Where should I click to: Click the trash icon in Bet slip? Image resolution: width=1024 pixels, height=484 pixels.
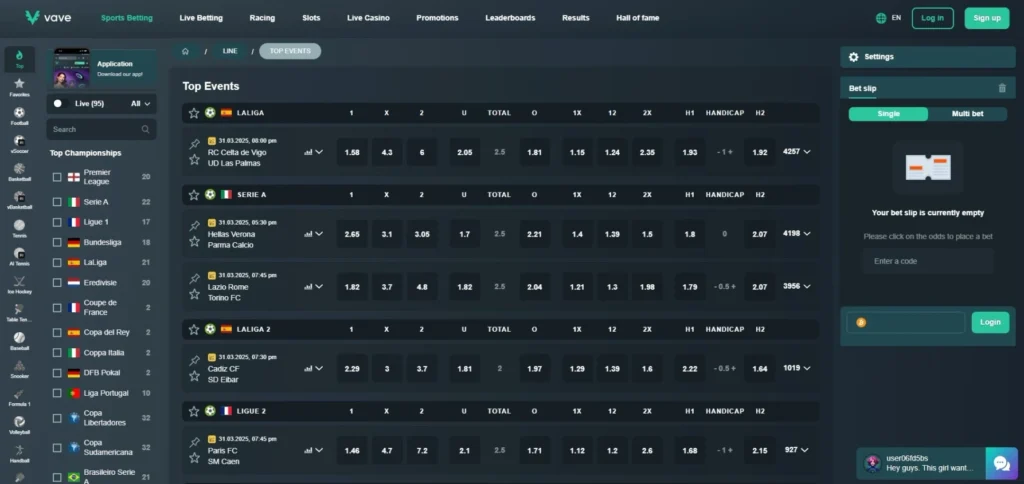[x=1002, y=89]
